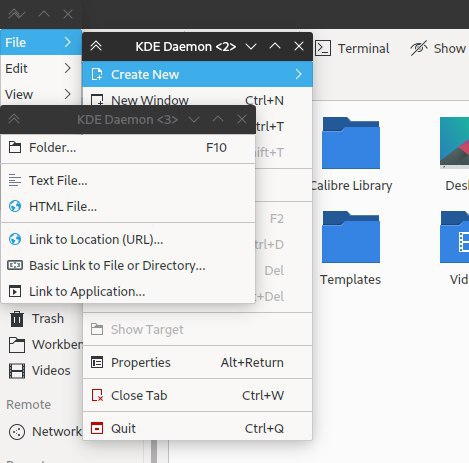Quit via the File menu
Viewport: 469px width, 463px height.
[197, 428]
